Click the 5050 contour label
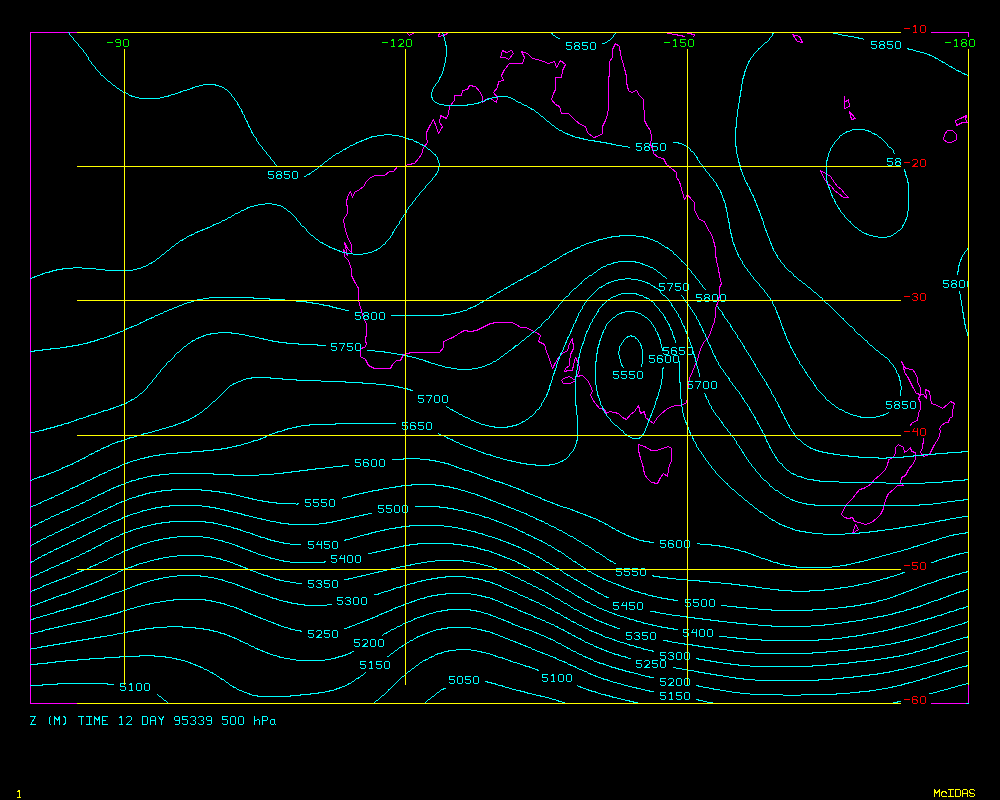This screenshot has width=1000, height=800. point(463,680)
